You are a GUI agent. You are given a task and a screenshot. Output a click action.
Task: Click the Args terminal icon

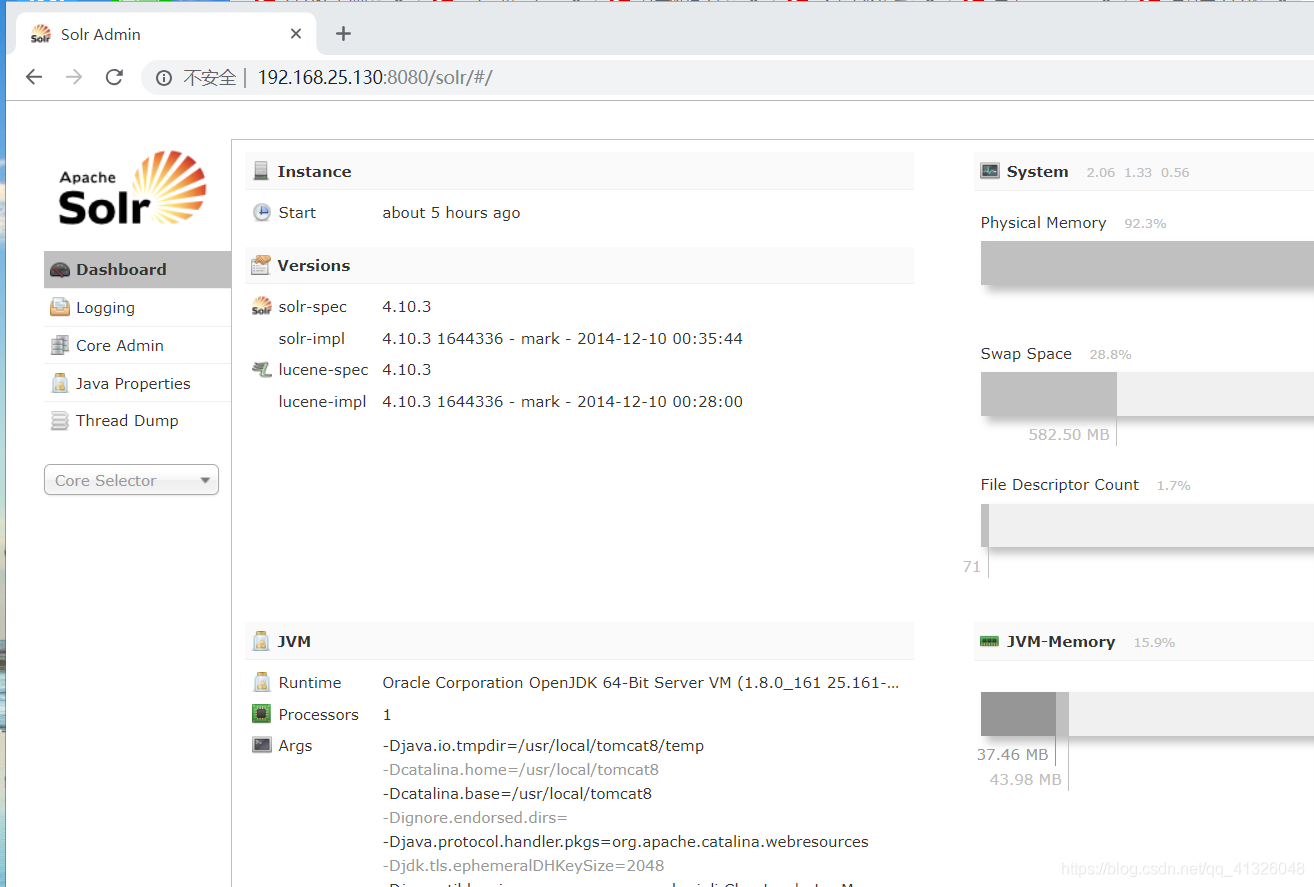point(261,745)
